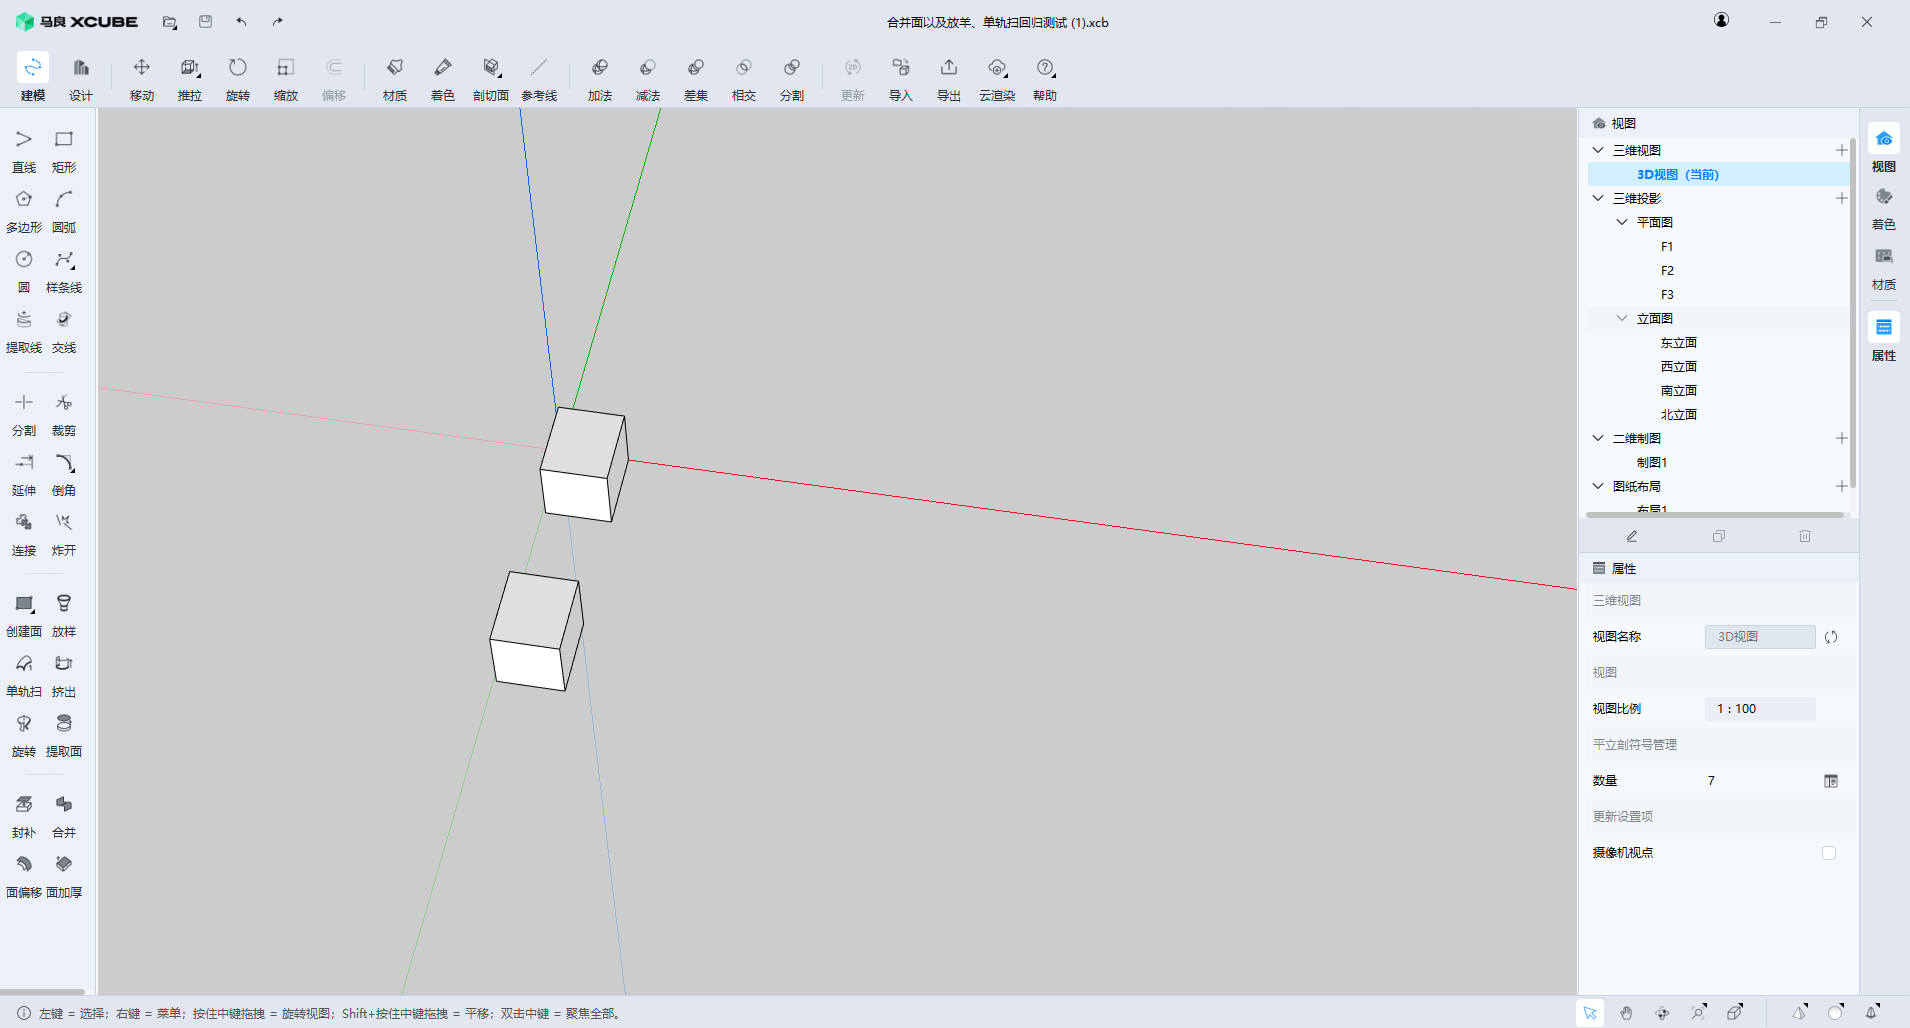The image size is (1910, 1028).
Task: Enable the 摄像机视点 checkbox
Action: pos(1829,853)
